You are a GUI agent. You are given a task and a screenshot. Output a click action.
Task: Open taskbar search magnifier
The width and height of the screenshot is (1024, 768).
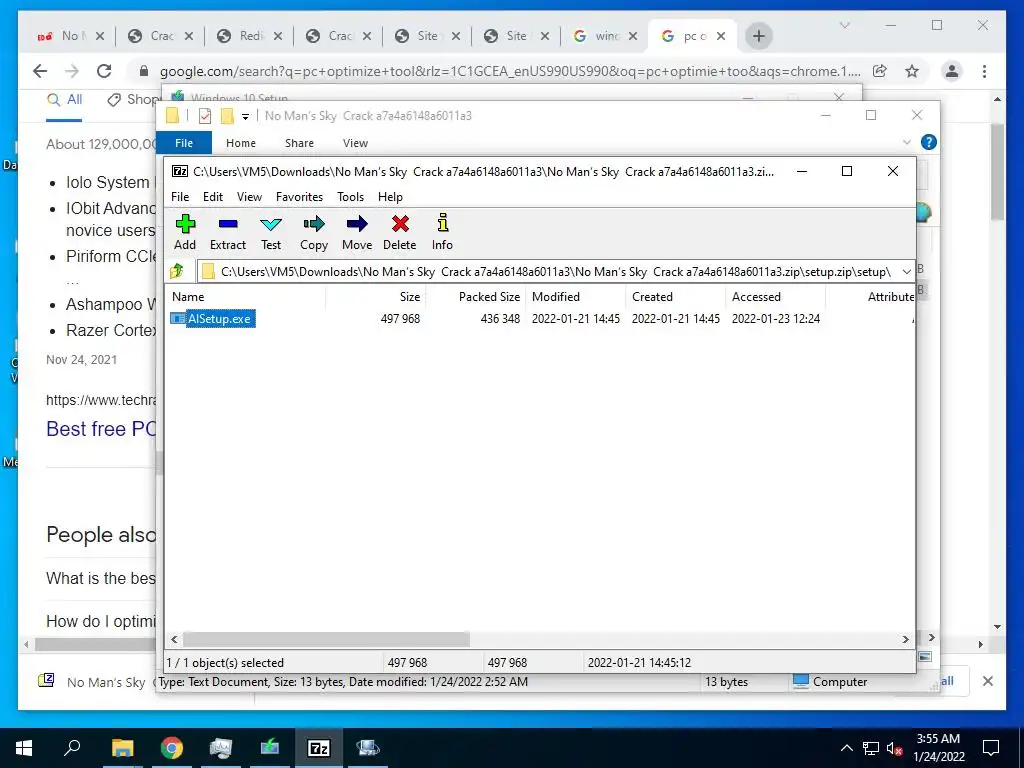(x=72, y=748)
